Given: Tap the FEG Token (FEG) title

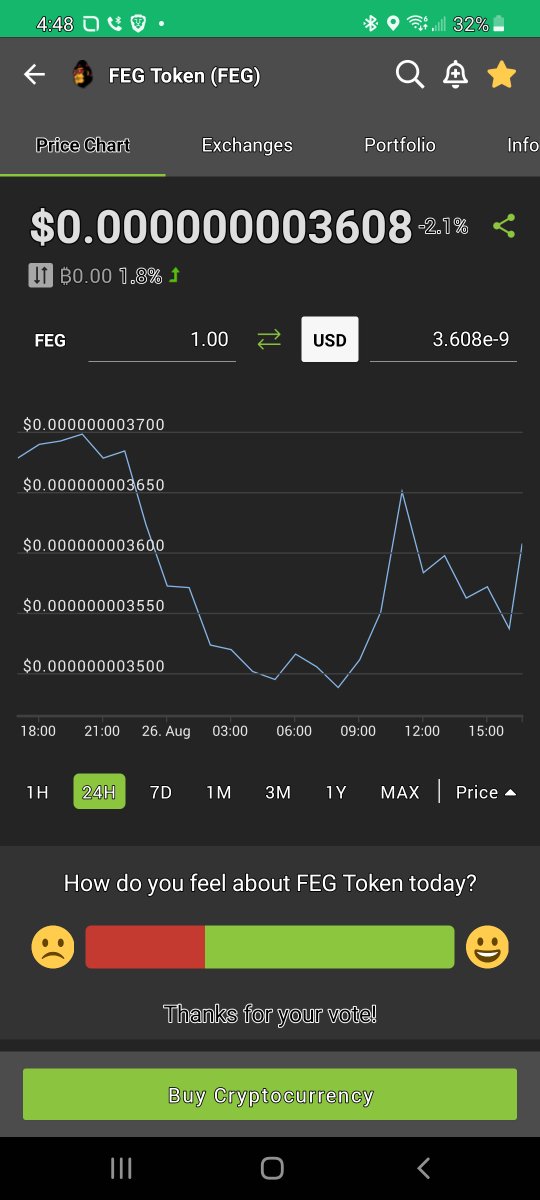Looking at the screenshot, I should point(184,75).
